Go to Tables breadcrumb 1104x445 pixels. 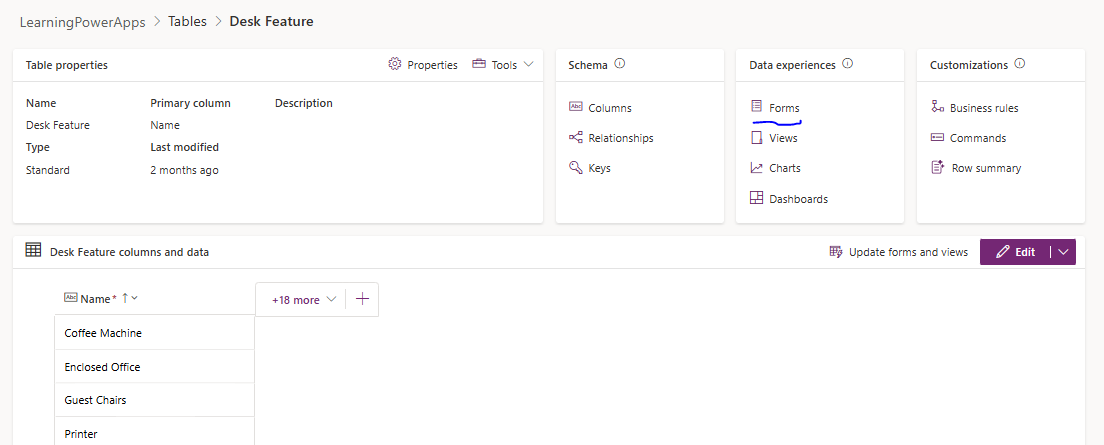(187, 21)
